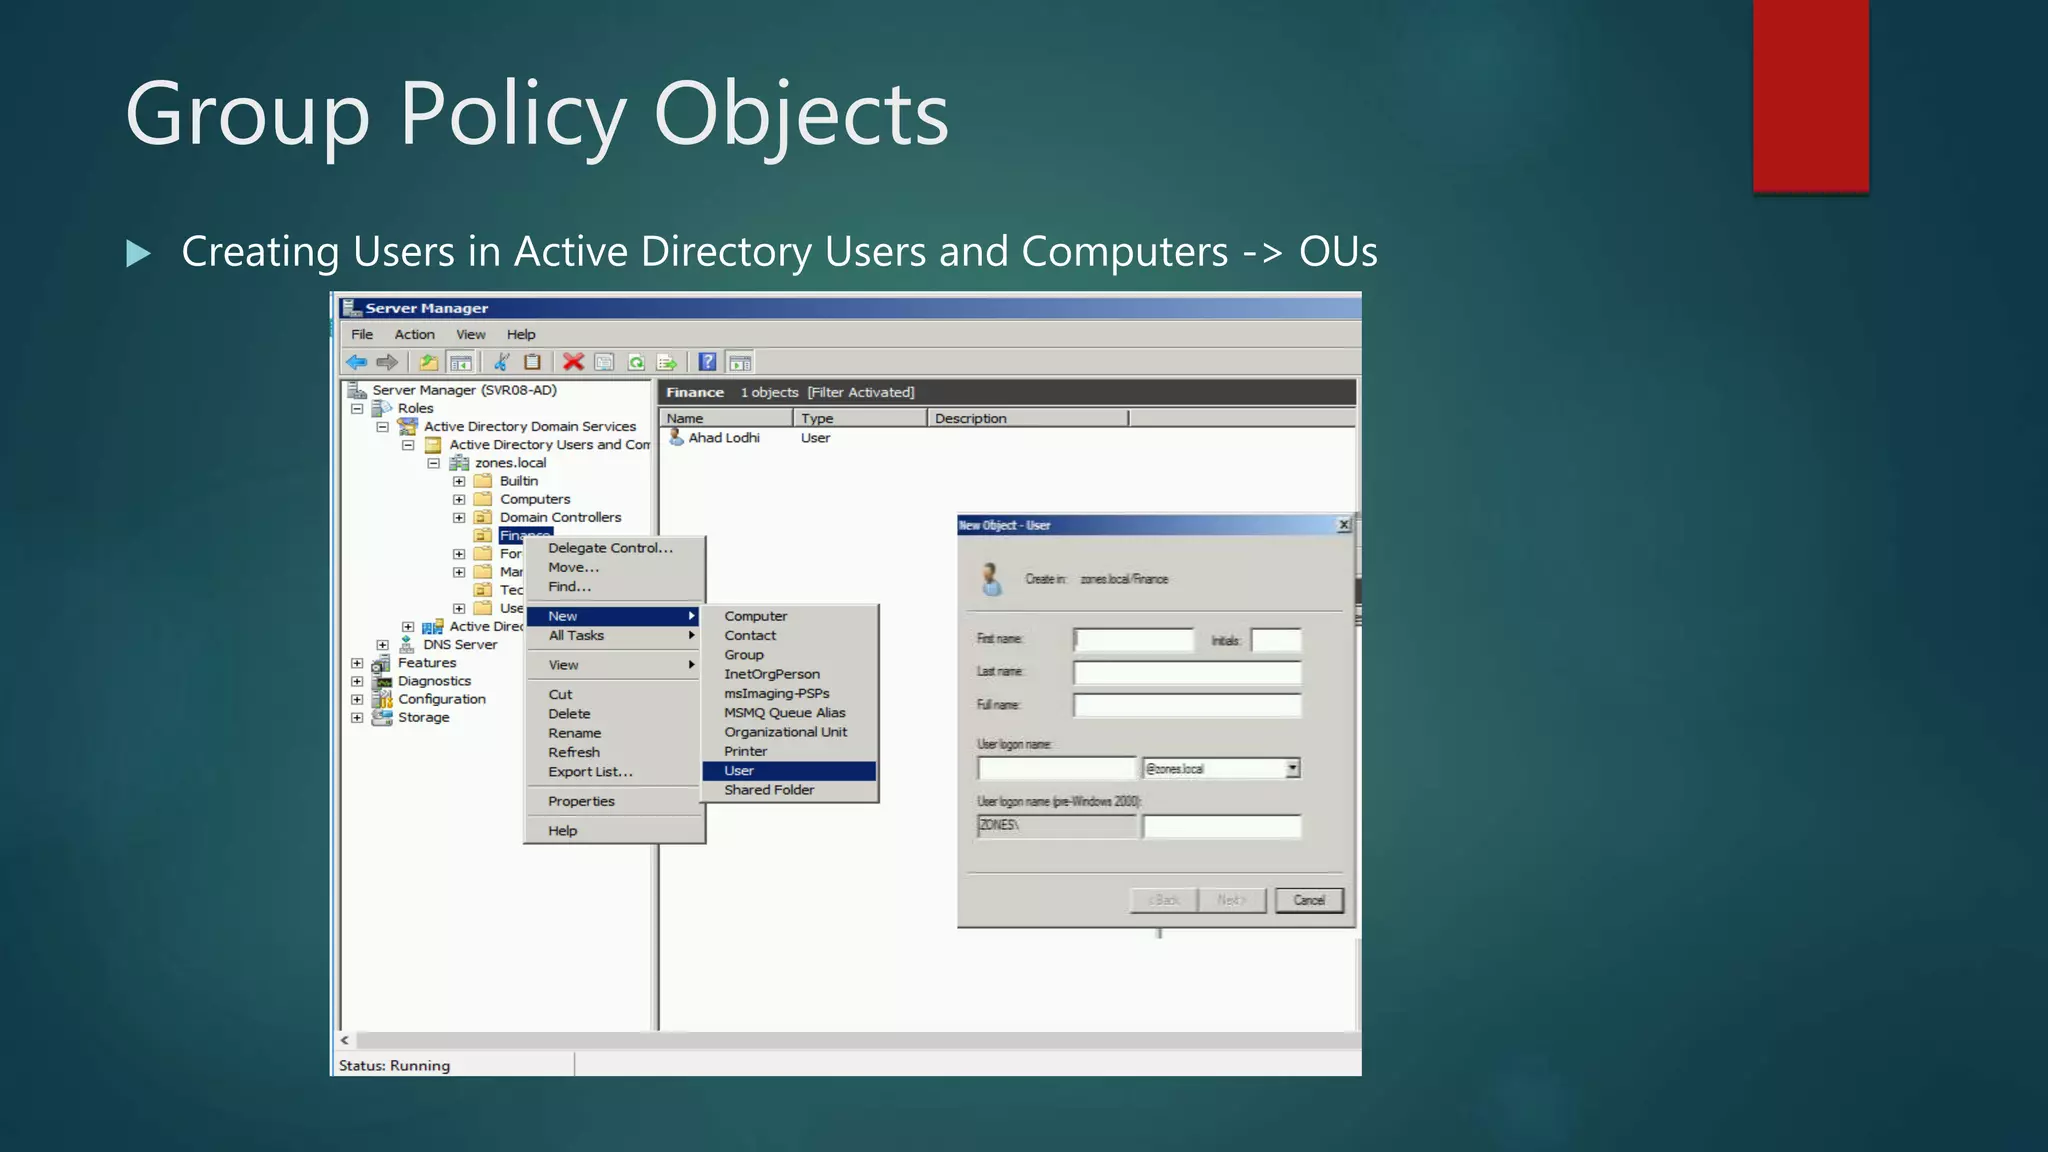Collapse the Roles tree node
Viewport: 2048px width, 1152px height.
[x=357, y=408]
